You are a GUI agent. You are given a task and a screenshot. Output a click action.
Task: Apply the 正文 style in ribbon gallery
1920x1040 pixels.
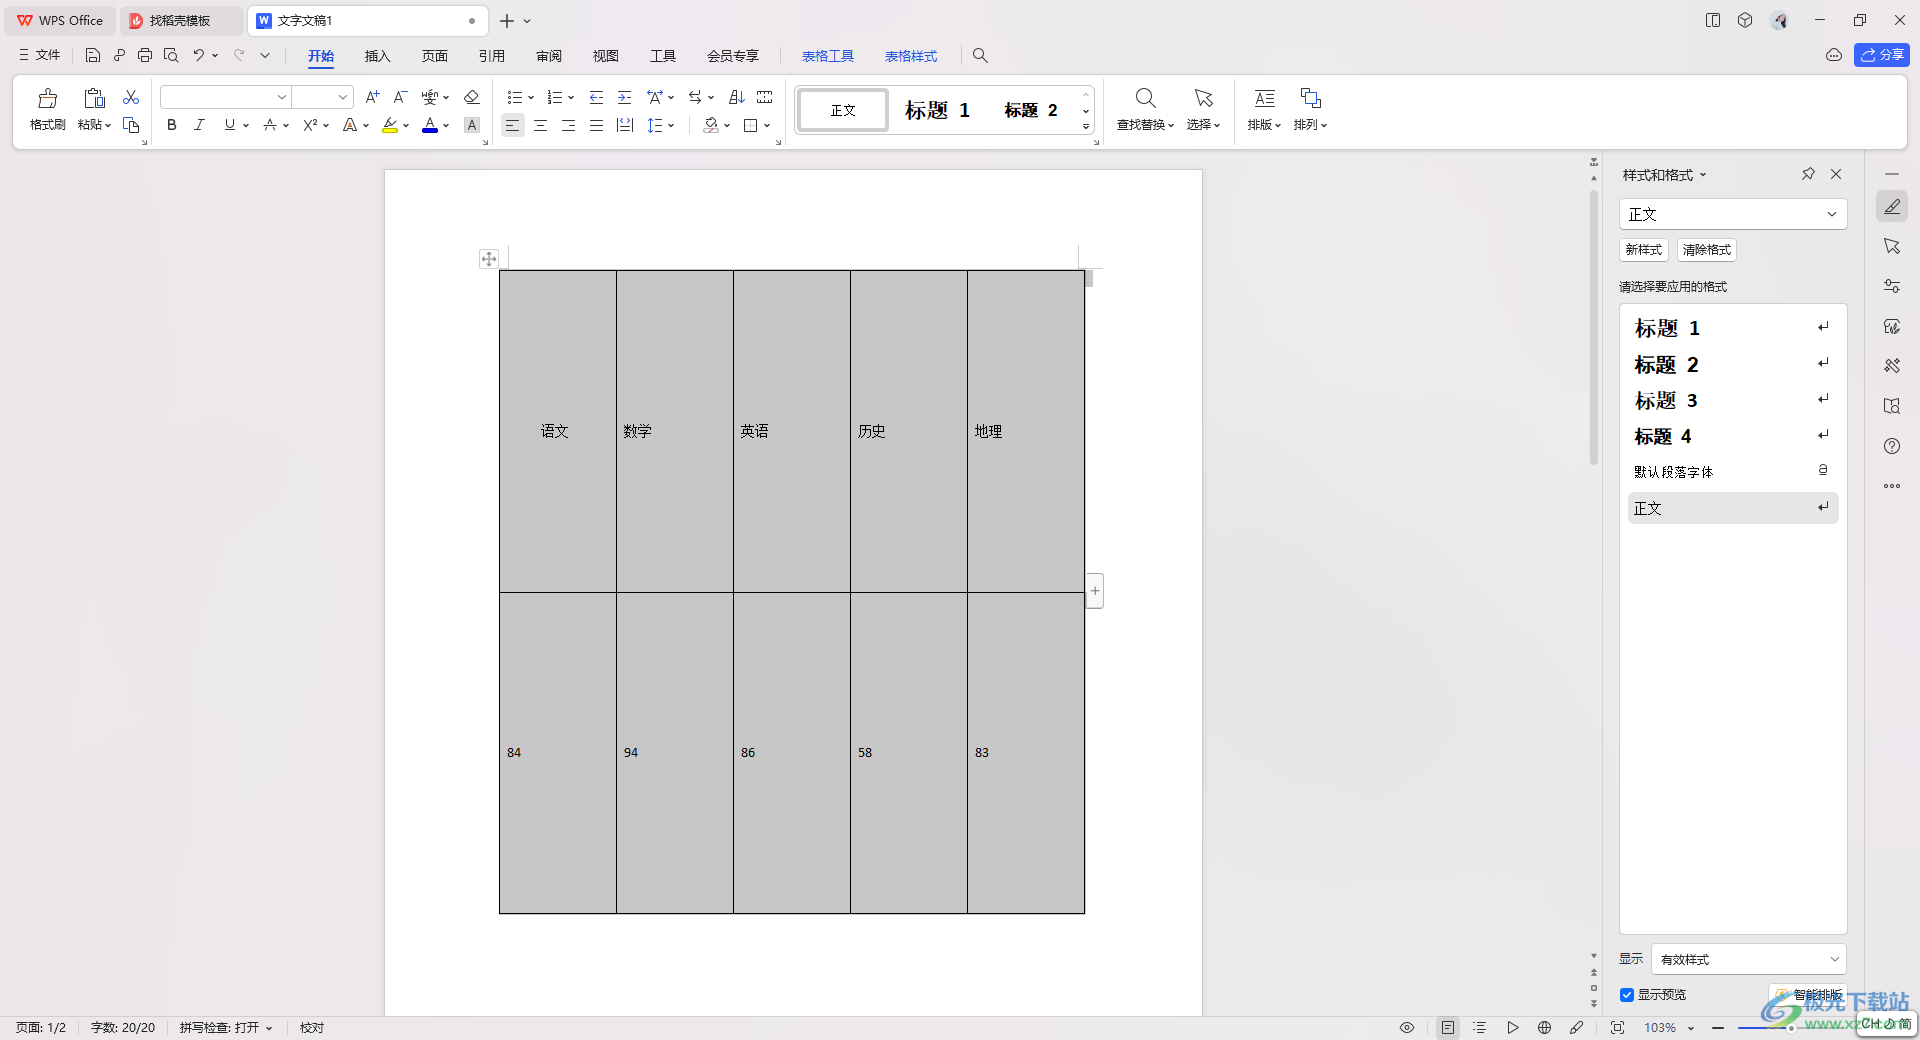pyautogui.click(x=843, y=110)
